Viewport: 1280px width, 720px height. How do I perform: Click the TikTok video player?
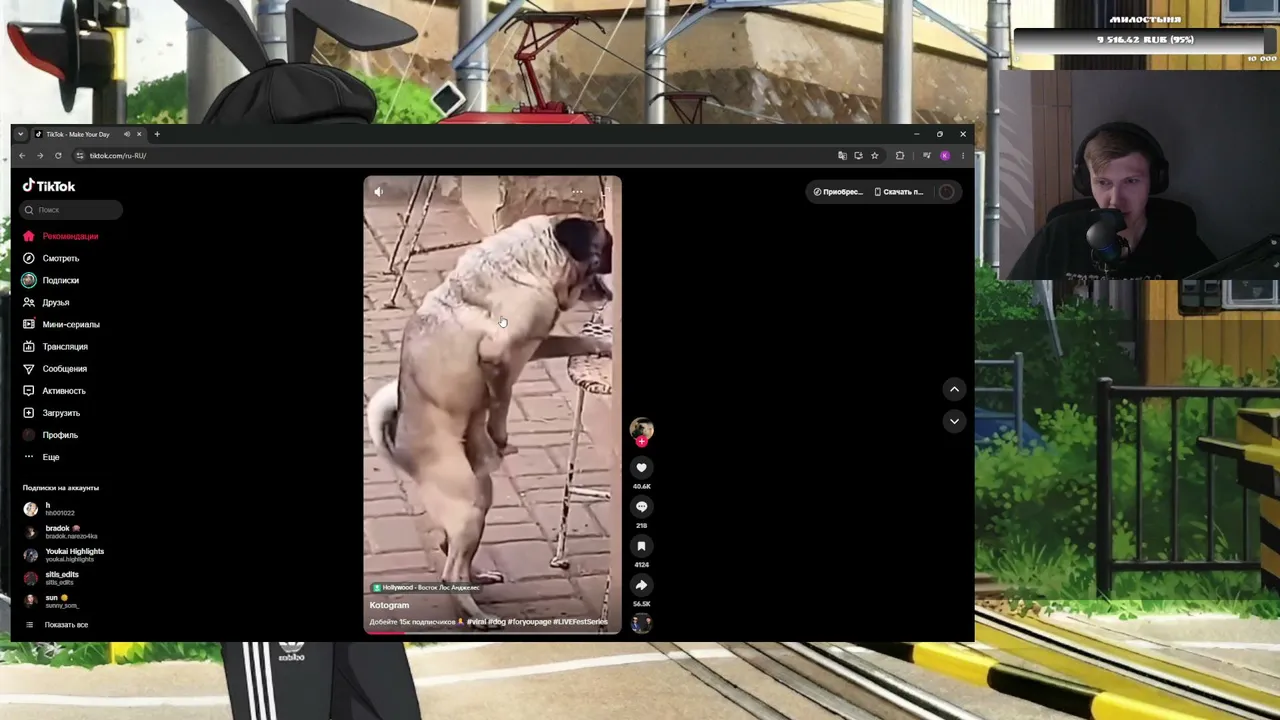click(492, 405)
